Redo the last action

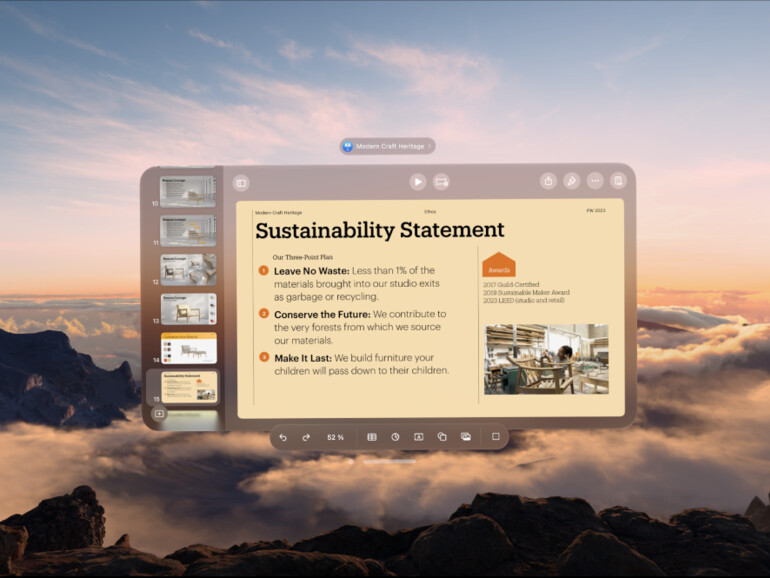click(306, 437)
